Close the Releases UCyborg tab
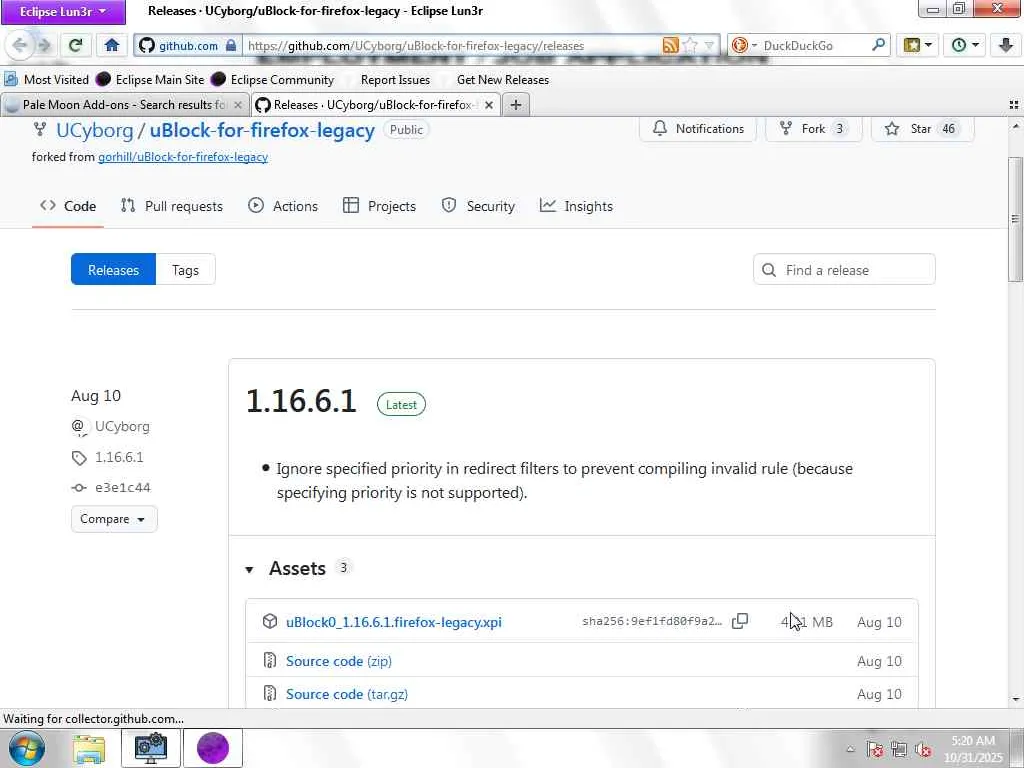1024x768 pixels. (488, 104)
